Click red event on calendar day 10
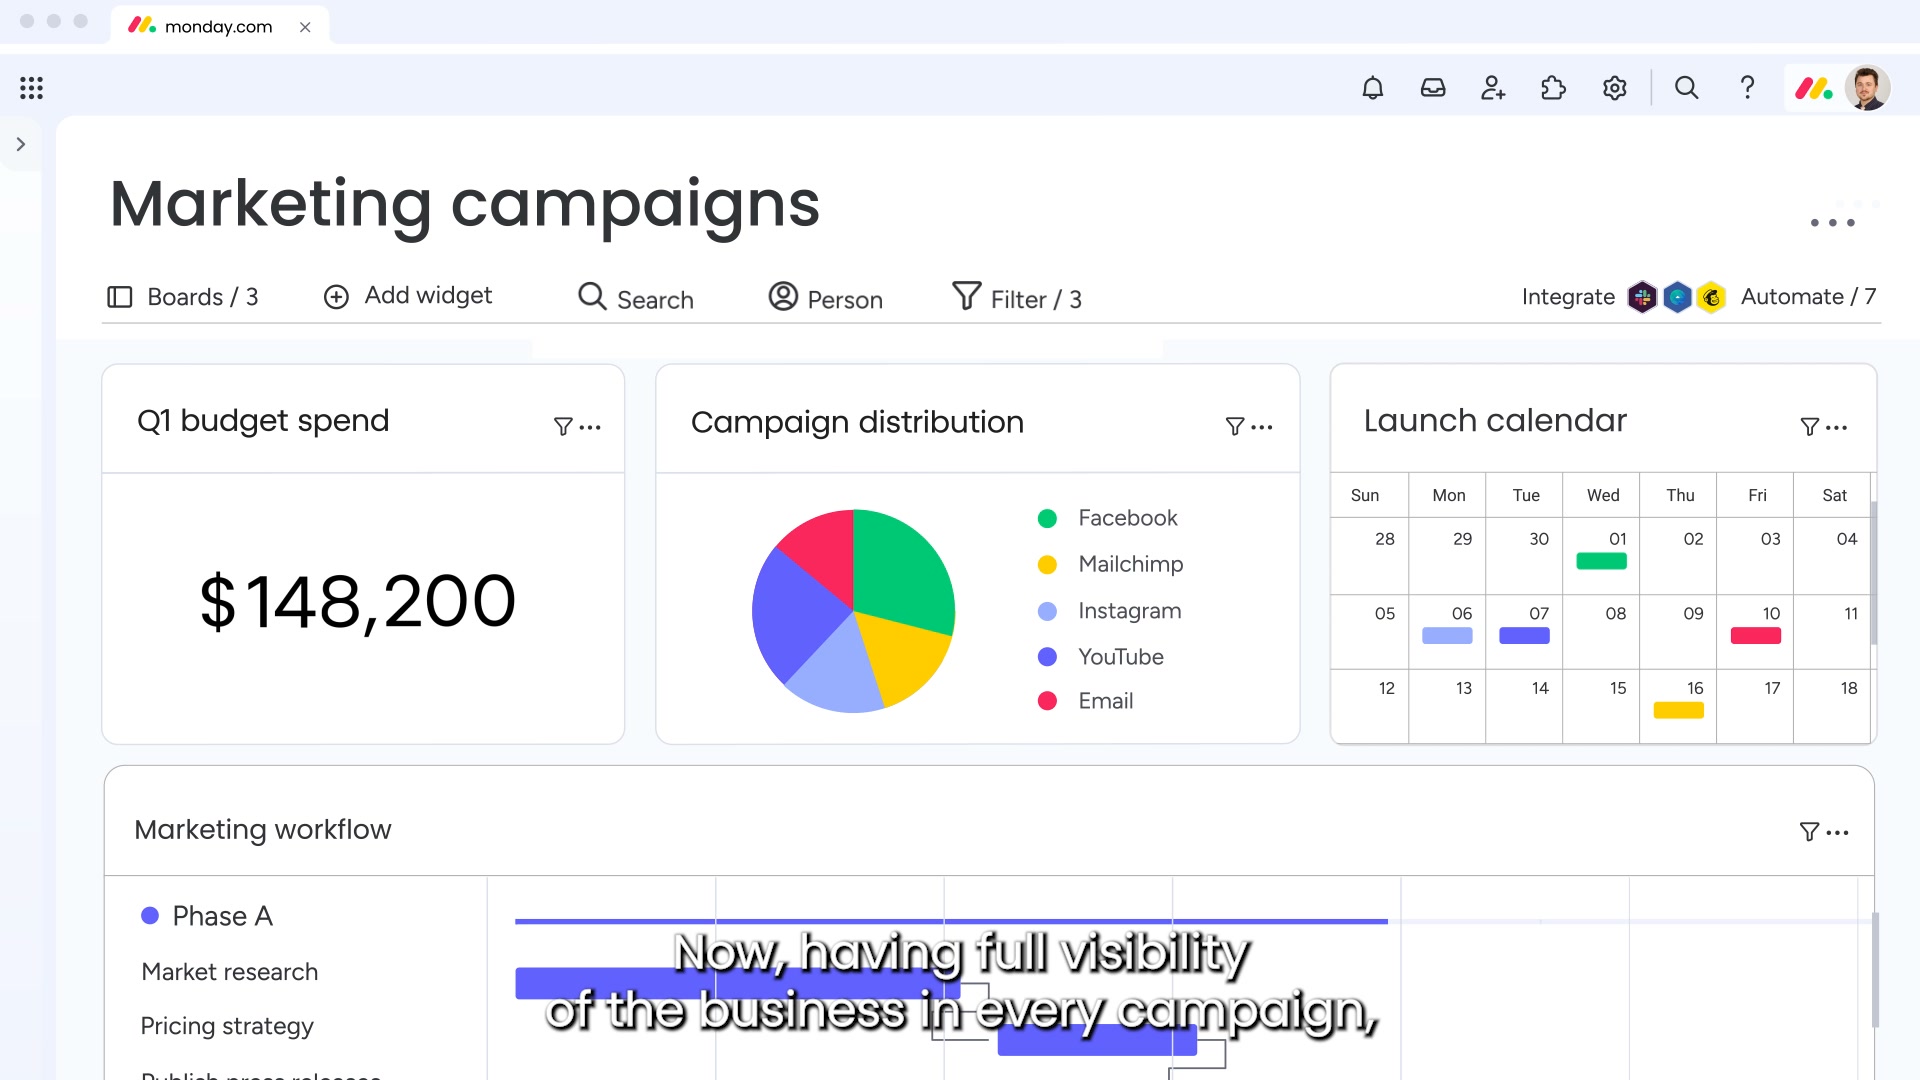Viewport: 1920px width, 1080px height. pyautogui.click(x=1755, y=635)
